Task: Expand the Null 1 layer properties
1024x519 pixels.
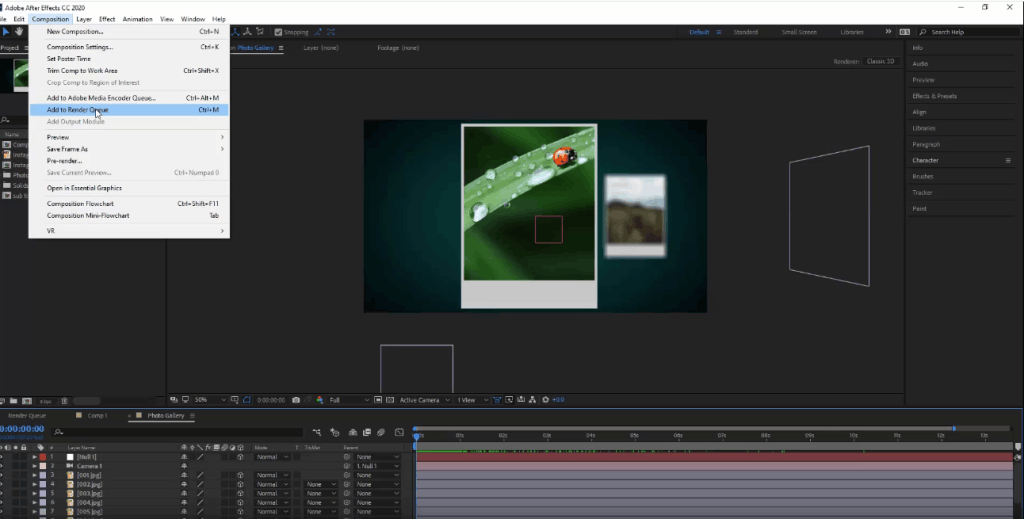Action: coord(34,457)
